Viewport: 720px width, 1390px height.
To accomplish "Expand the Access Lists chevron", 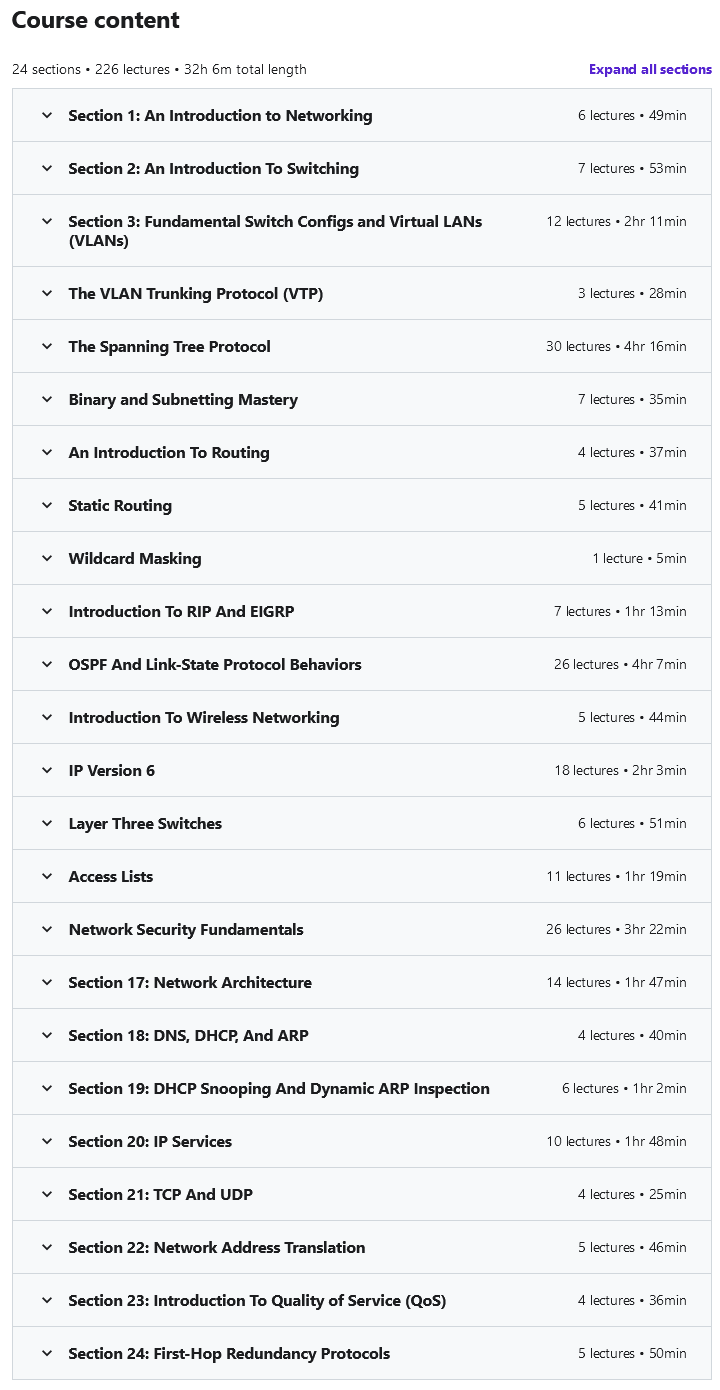I will 47,877.
